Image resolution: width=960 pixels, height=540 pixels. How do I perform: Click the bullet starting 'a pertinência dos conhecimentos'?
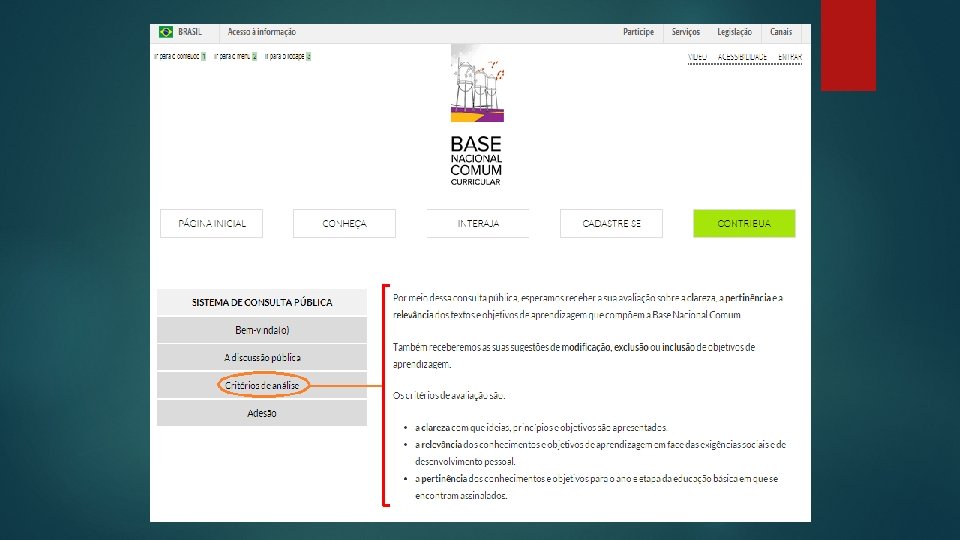click(x=596, y=487)
